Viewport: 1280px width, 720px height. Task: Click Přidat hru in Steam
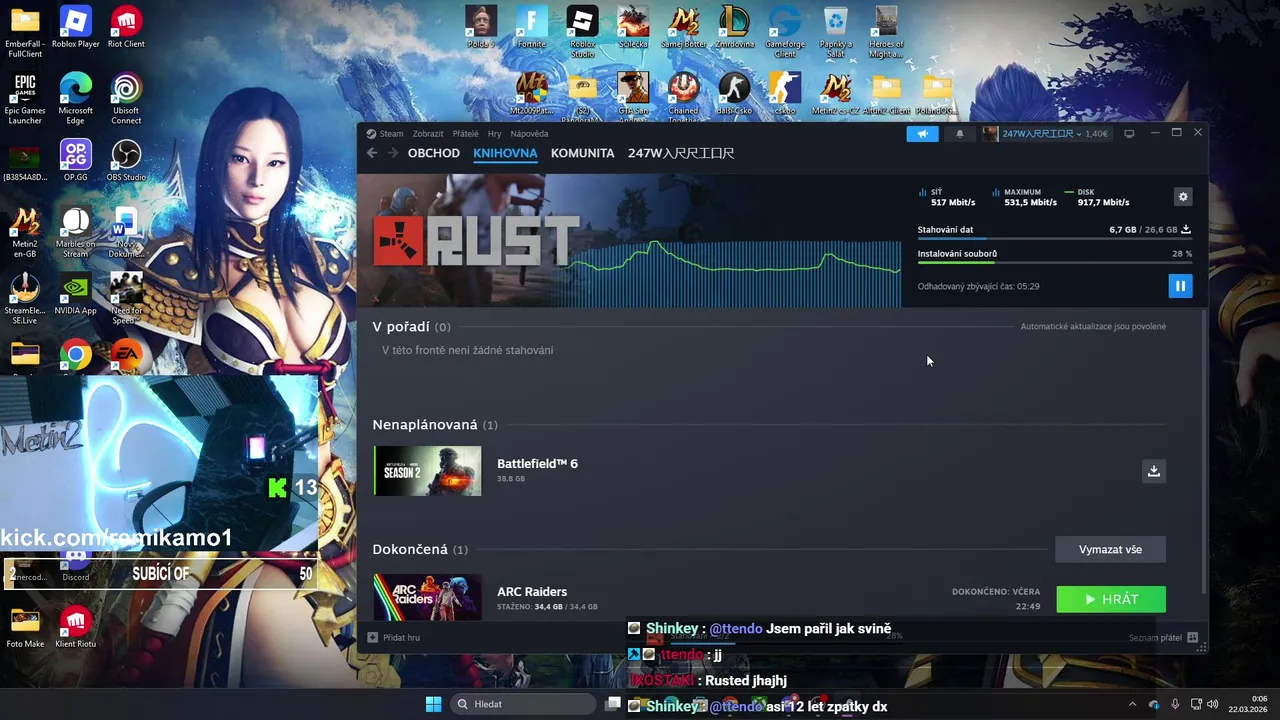pyautogui.click(x=394, y=637)
